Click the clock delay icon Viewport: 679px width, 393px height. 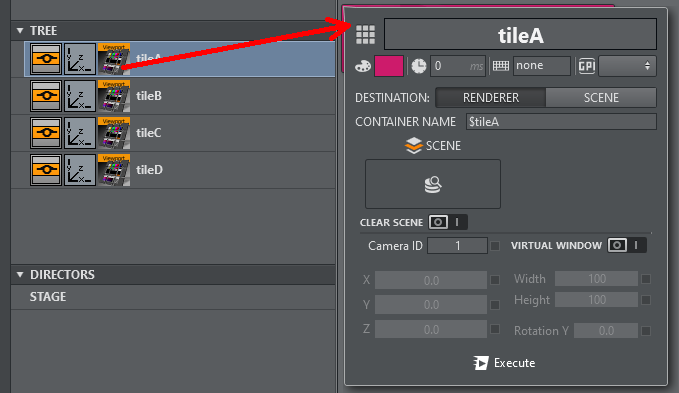pos(418,66)
